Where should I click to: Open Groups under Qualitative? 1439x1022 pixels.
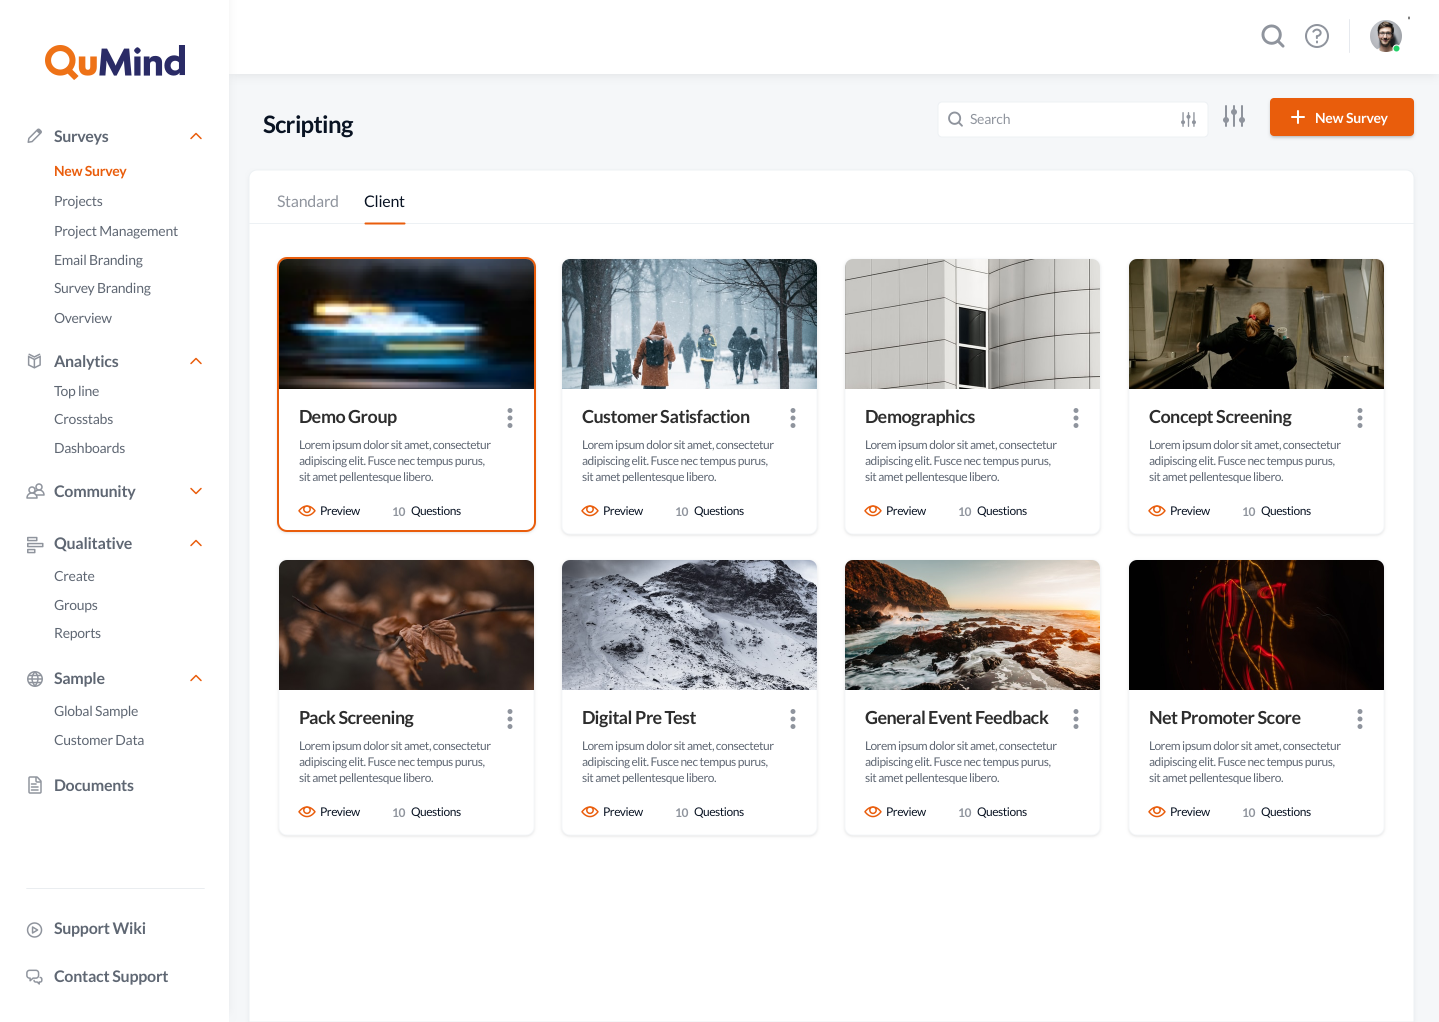tap(76, 605)
